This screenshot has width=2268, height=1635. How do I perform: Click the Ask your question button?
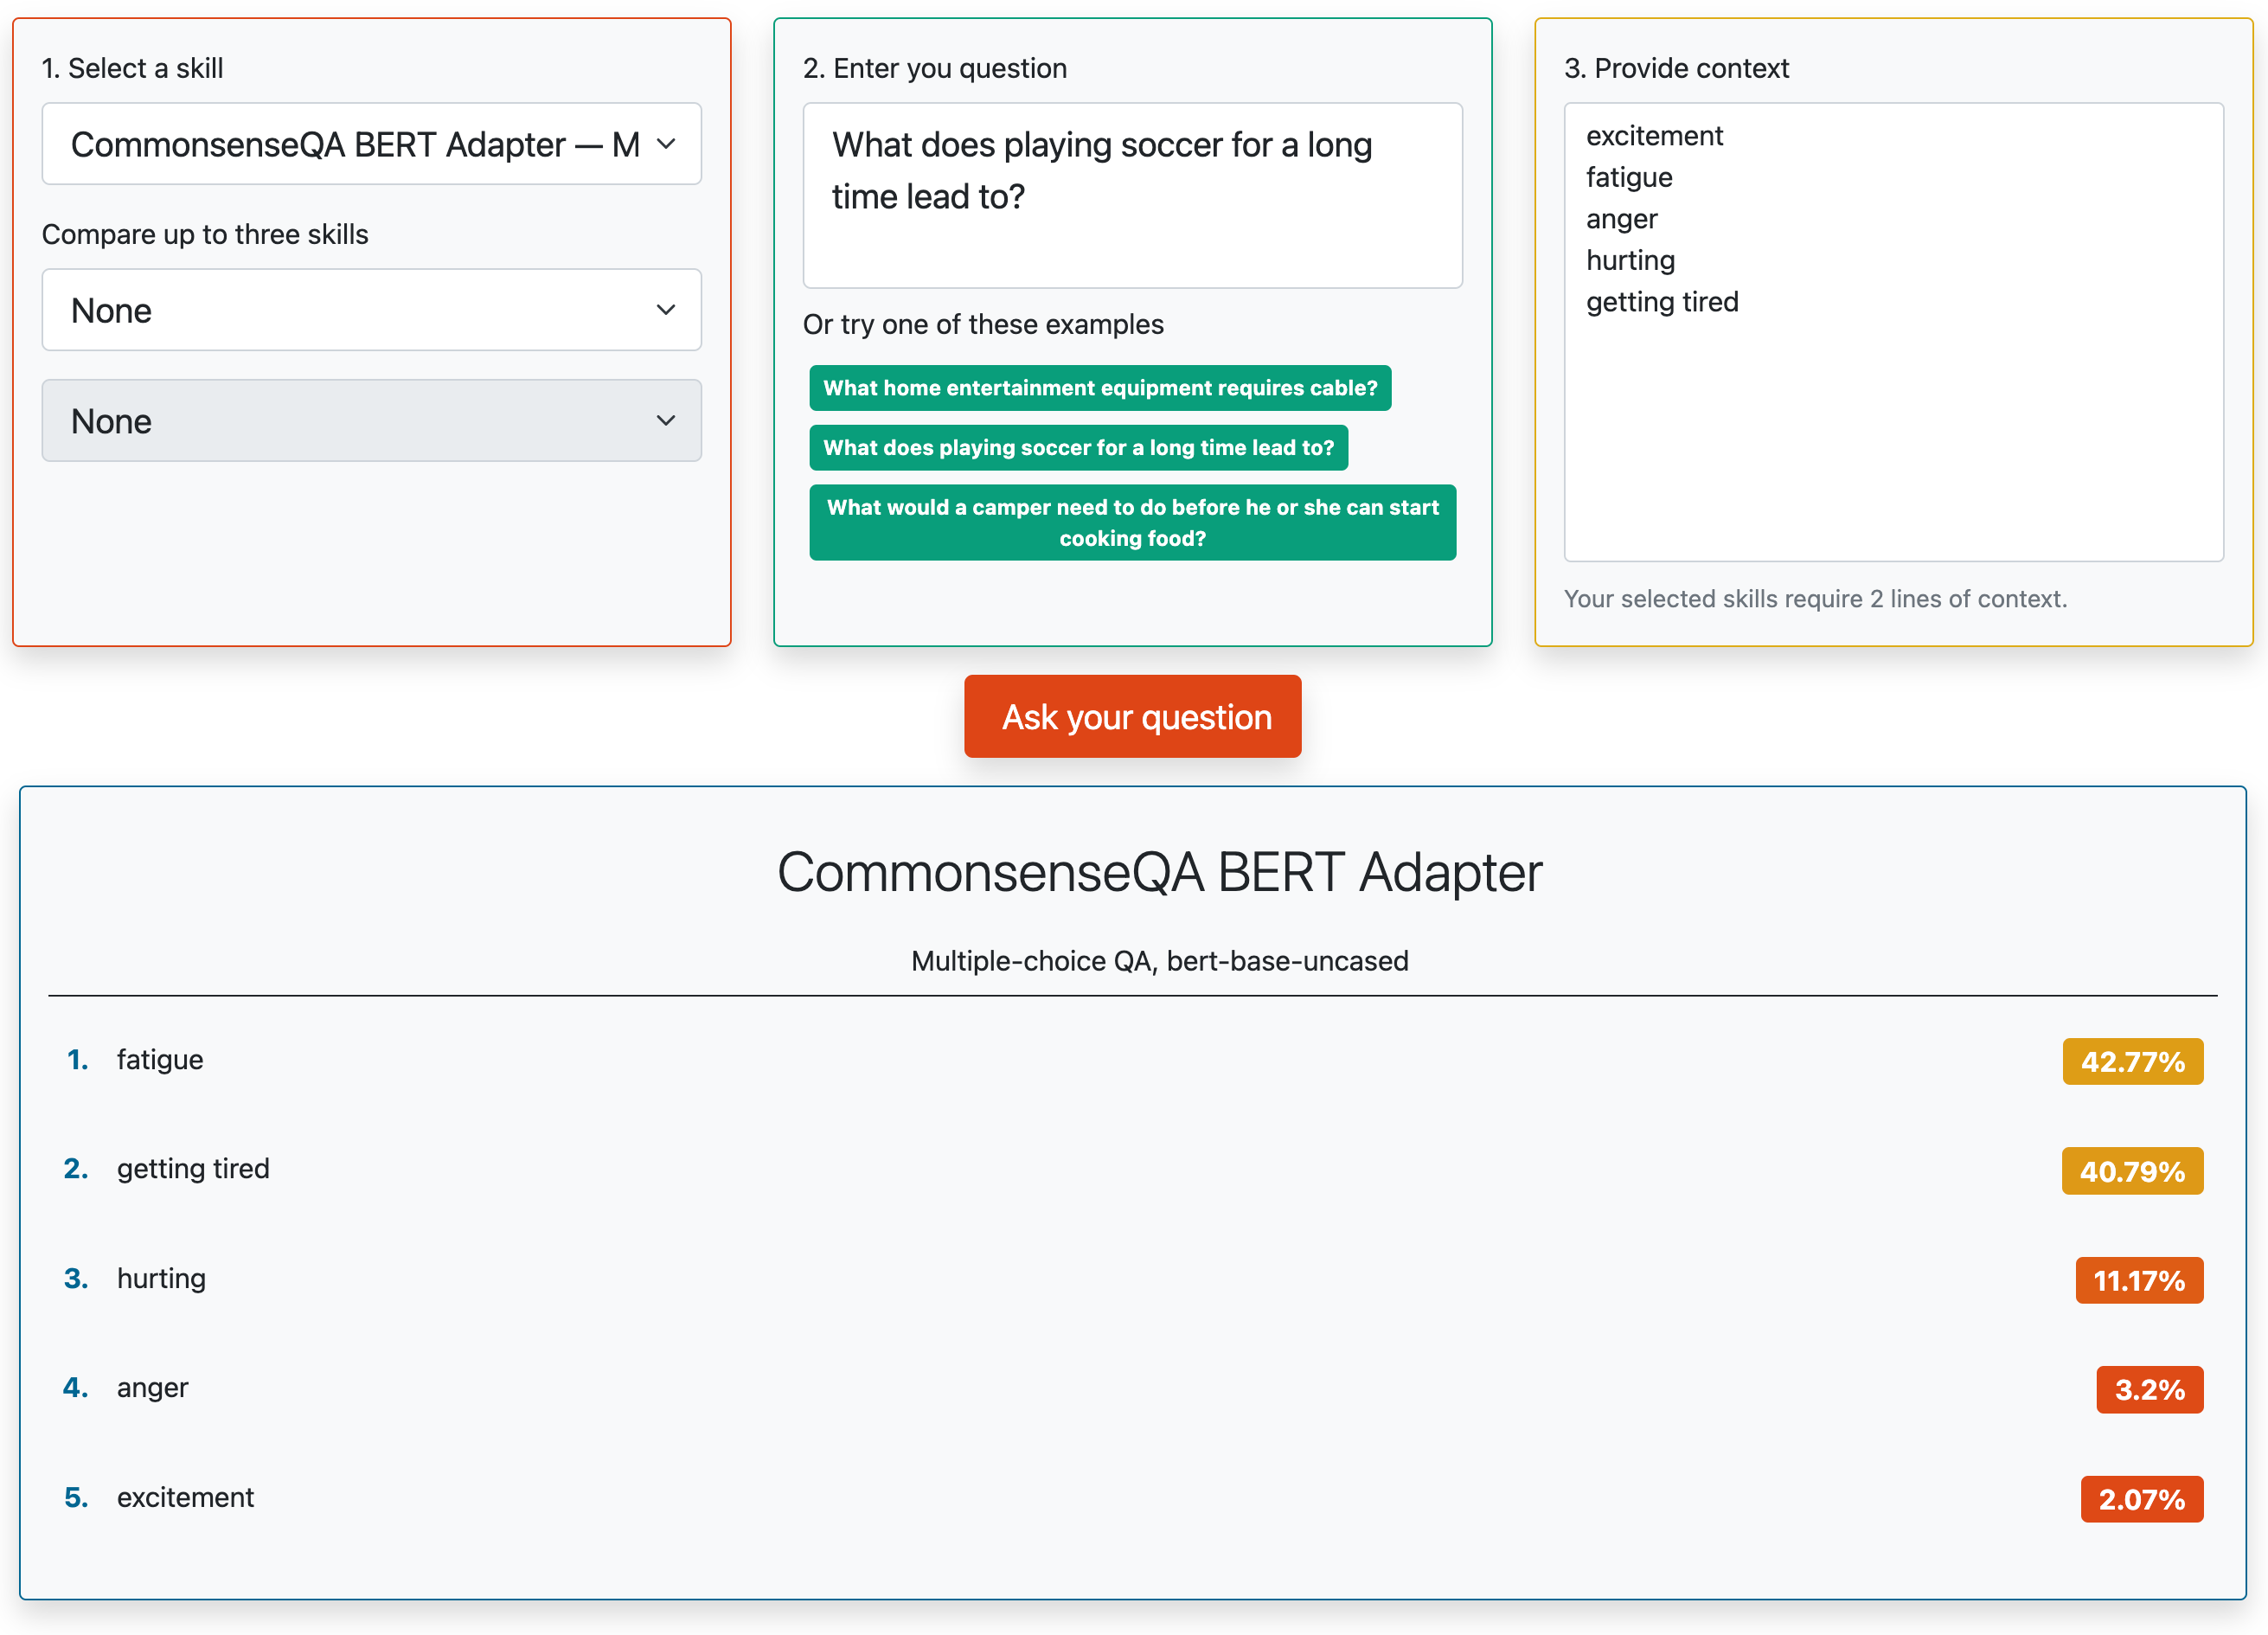(1132, 717)
